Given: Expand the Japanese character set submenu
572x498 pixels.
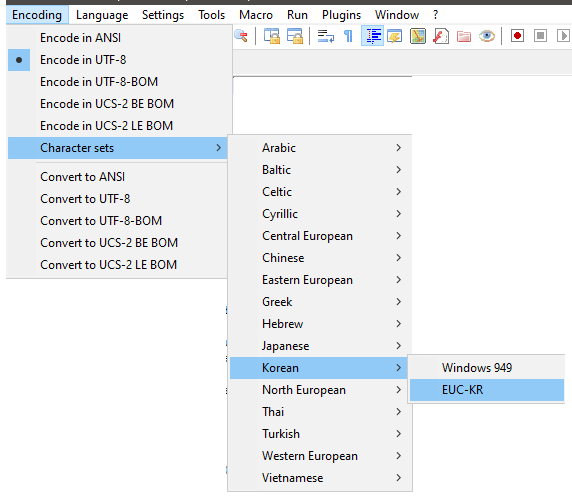Looking at the screenshot, I should coord(320,345).
